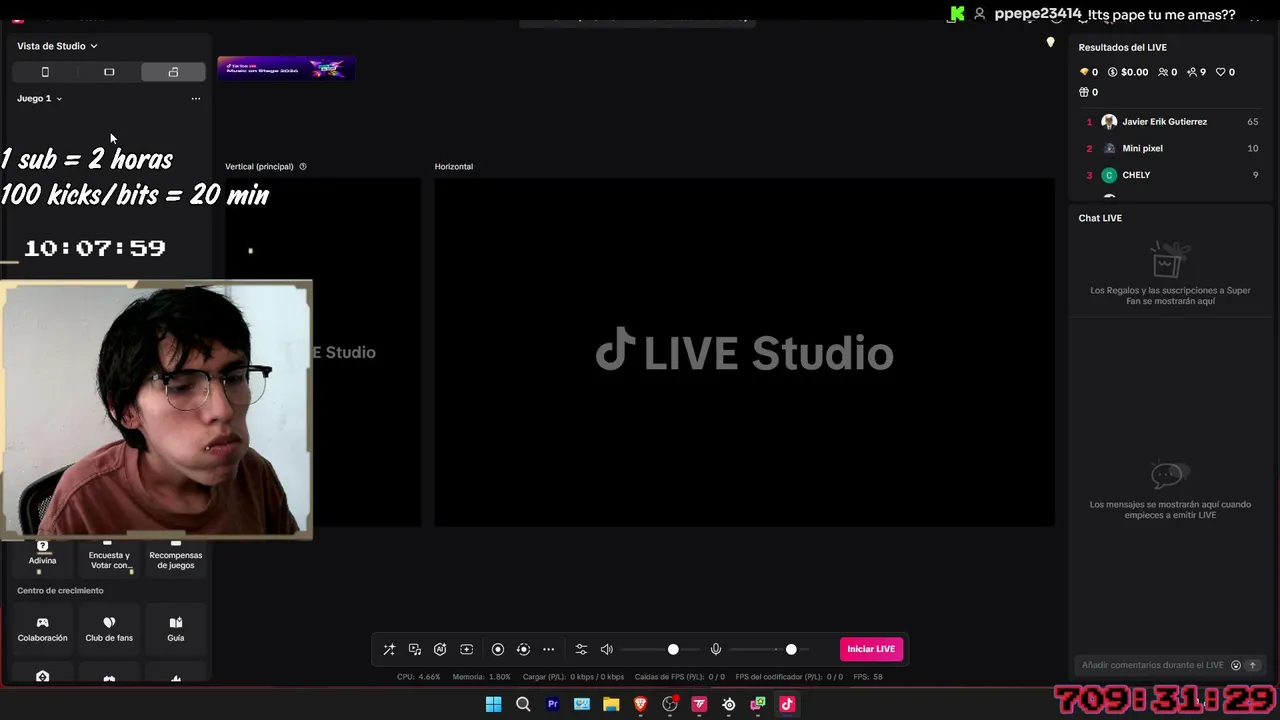Click the Centro de crecimiento heading
The height and width of the screenshot is (720, 1280).
[x=60, y=591]
